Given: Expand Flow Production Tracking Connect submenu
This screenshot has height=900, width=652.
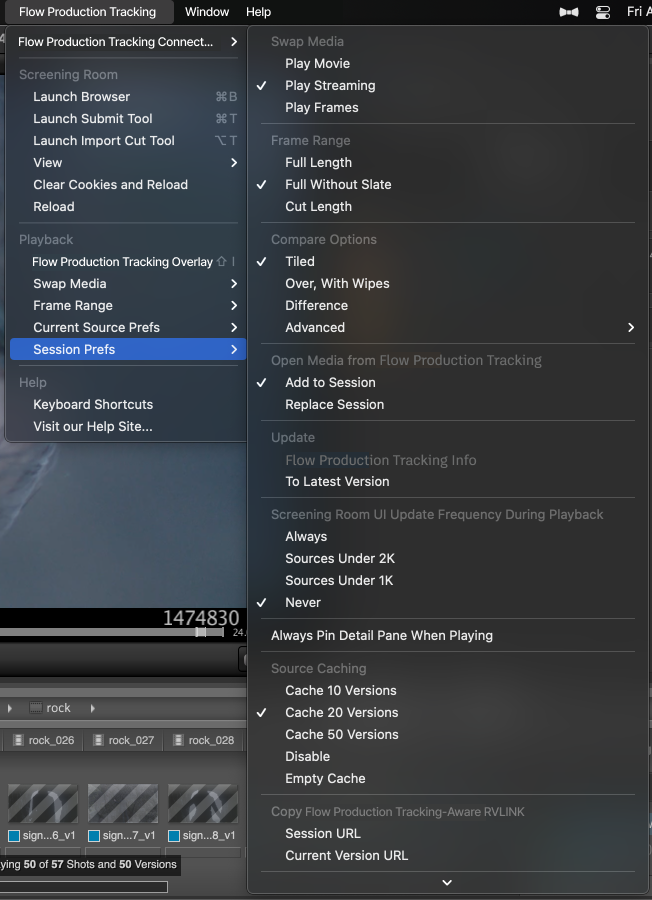Looking at the screenshot, I should coord(127,41).
